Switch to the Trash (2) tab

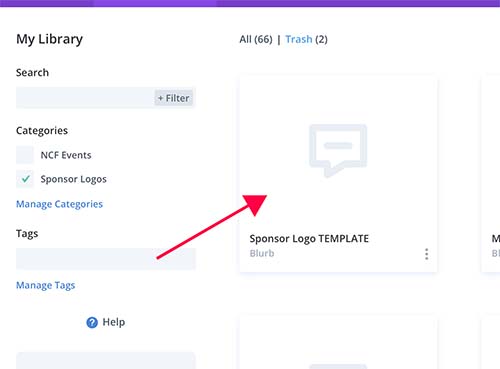[306, 39]
